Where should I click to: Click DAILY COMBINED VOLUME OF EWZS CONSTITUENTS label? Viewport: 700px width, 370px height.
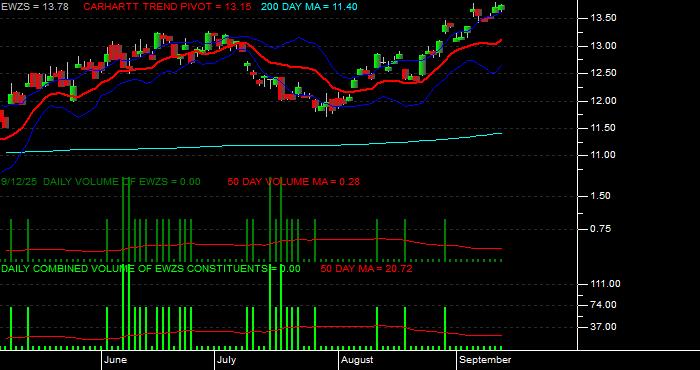pos(150,269)
